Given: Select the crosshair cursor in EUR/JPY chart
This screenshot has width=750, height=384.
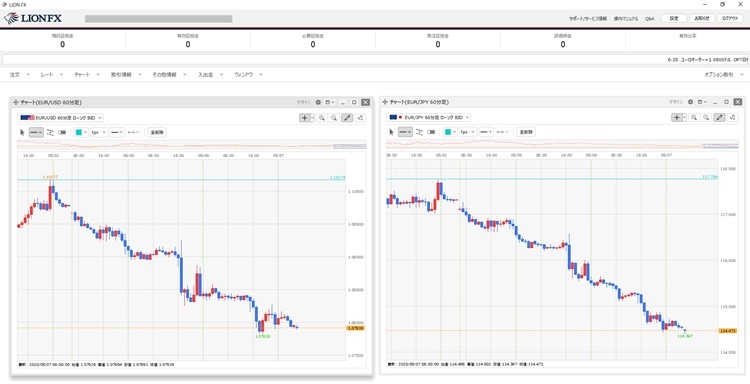Looking at the screenshot, I should tap(676, 117).
